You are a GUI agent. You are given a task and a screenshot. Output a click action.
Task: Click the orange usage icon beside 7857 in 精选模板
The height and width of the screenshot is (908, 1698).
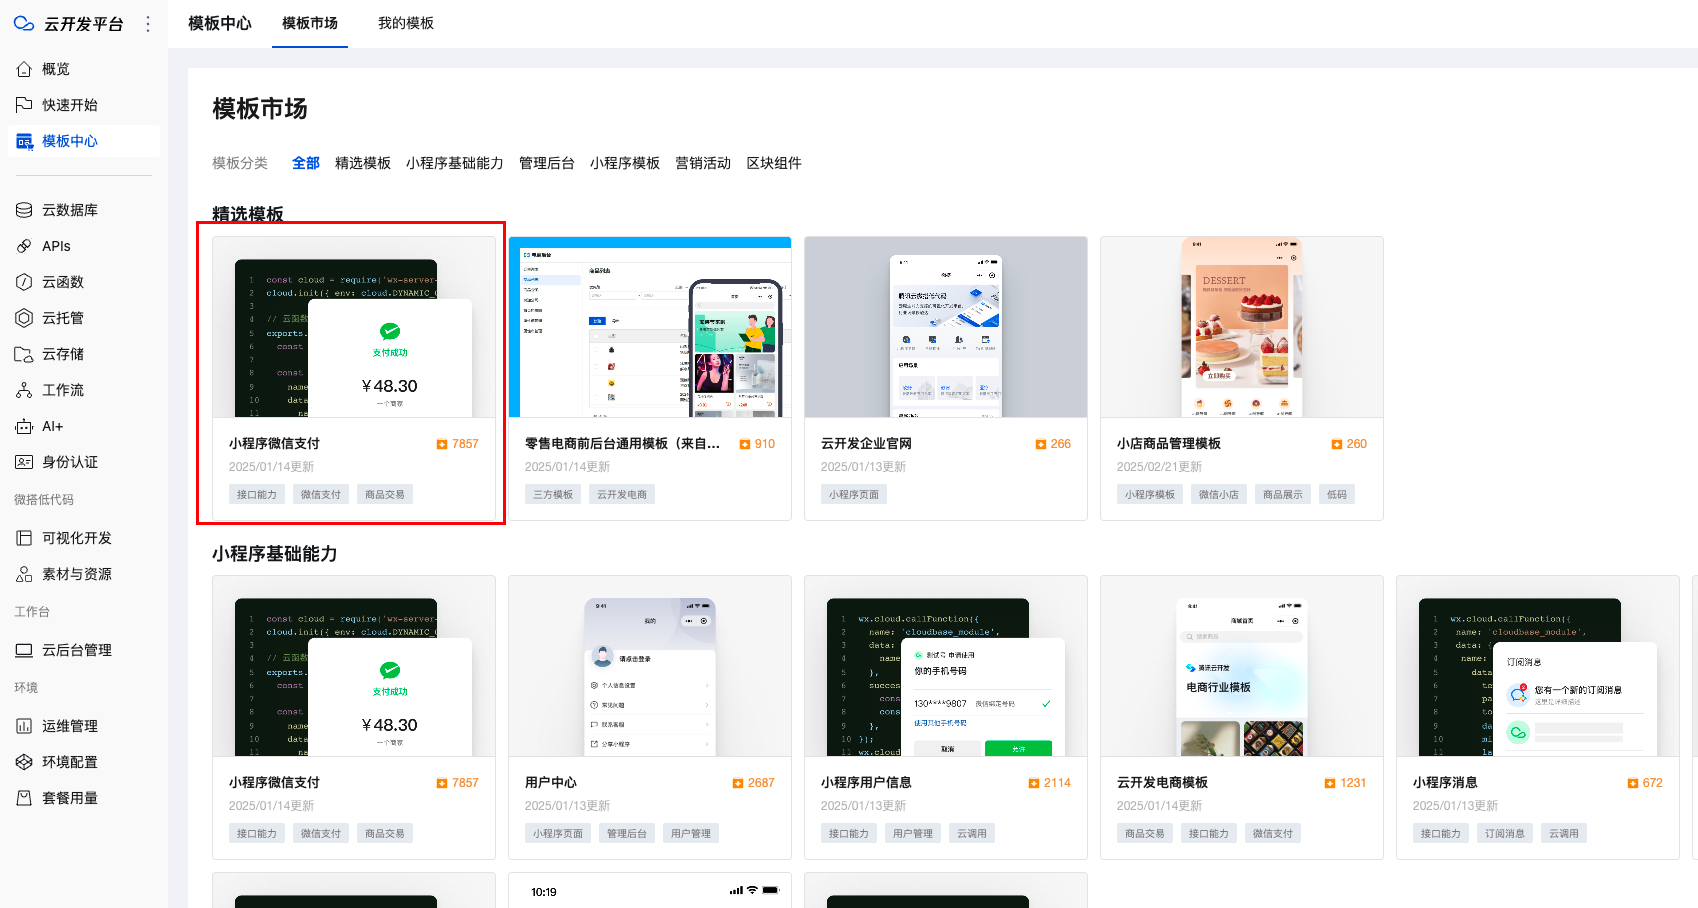442,444
